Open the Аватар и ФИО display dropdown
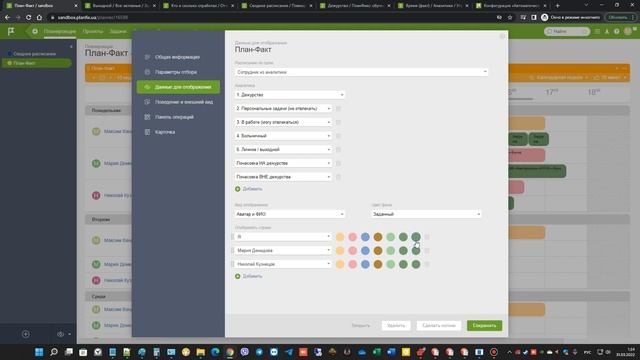The image size is (640, 360). coord(289,214)
